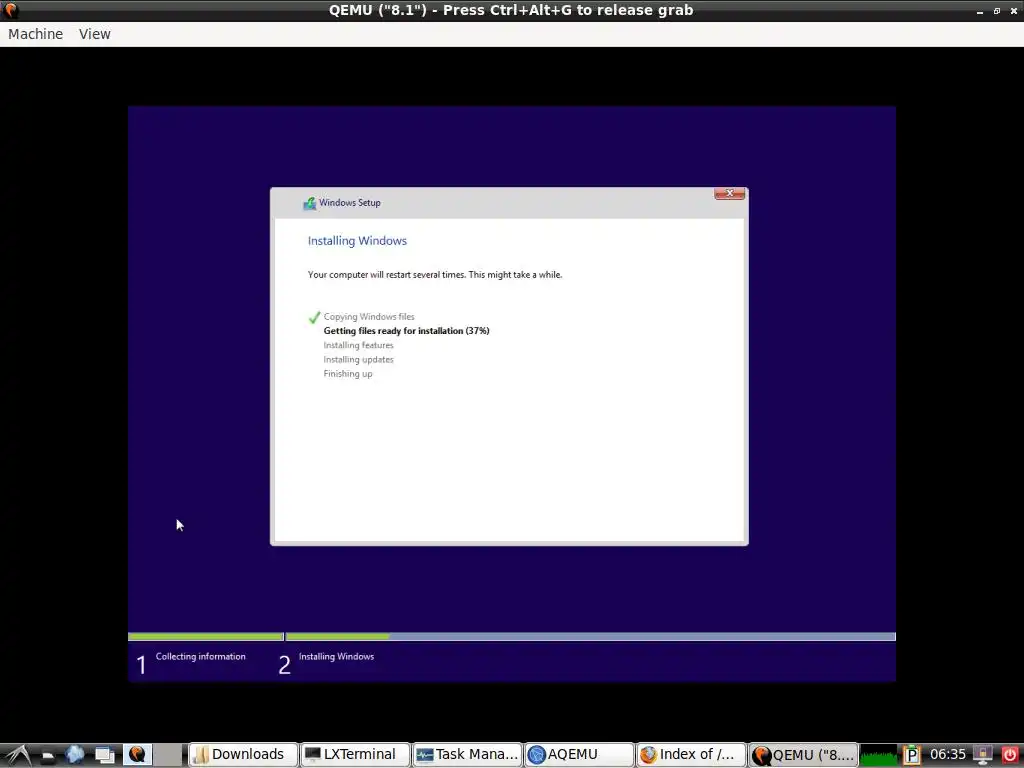
Task: Switch to the 'Index of /...' browser window
Action: click(x=692, y=755)
